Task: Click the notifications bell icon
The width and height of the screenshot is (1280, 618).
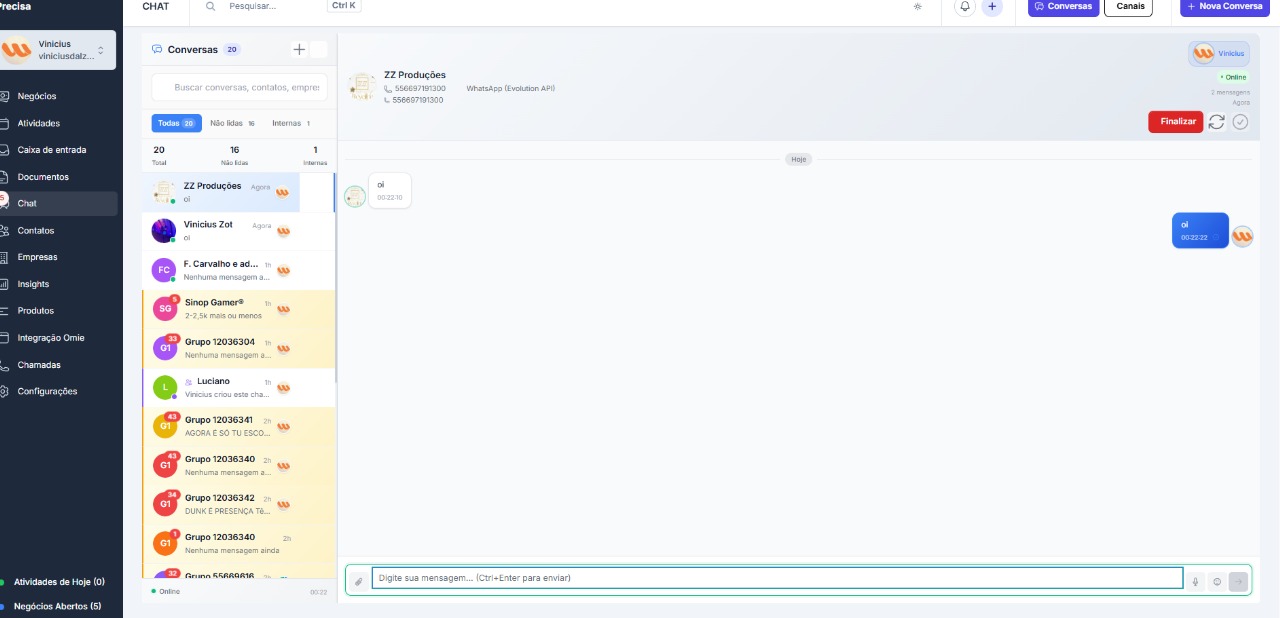Action: [x=965, y=6]
